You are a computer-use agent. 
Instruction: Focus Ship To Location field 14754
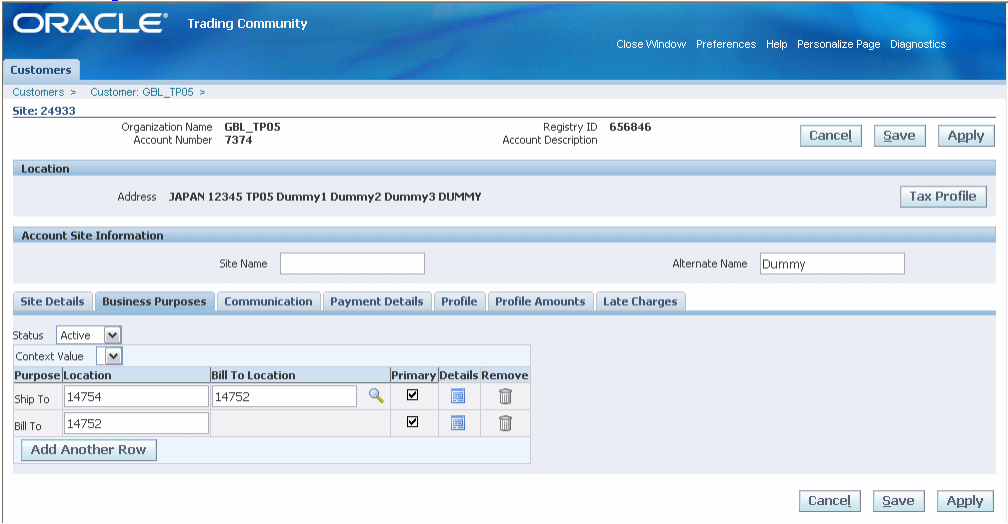point(136,397)
